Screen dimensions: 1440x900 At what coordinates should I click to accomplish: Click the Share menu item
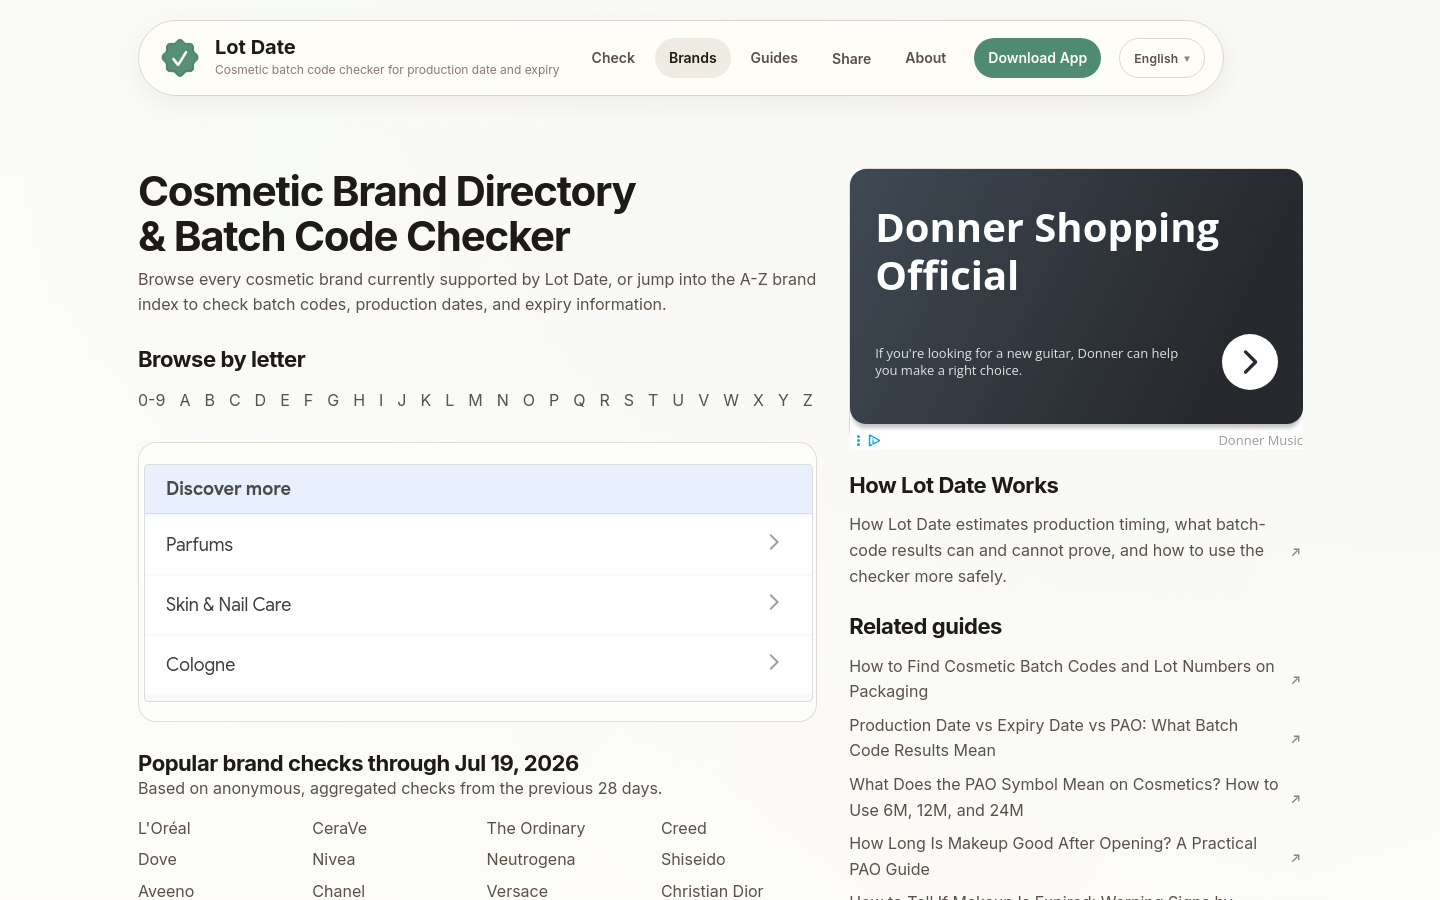pos(851,58)
